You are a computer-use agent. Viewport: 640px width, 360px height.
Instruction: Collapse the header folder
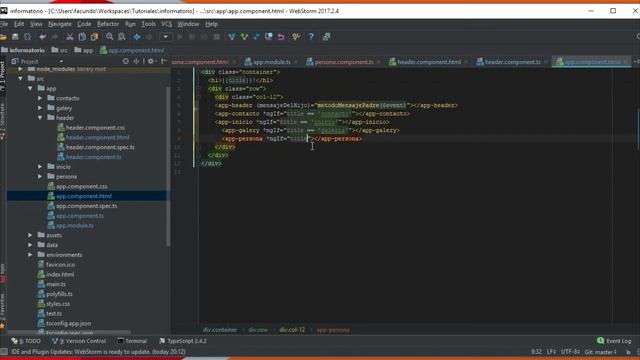click(40, 118)
